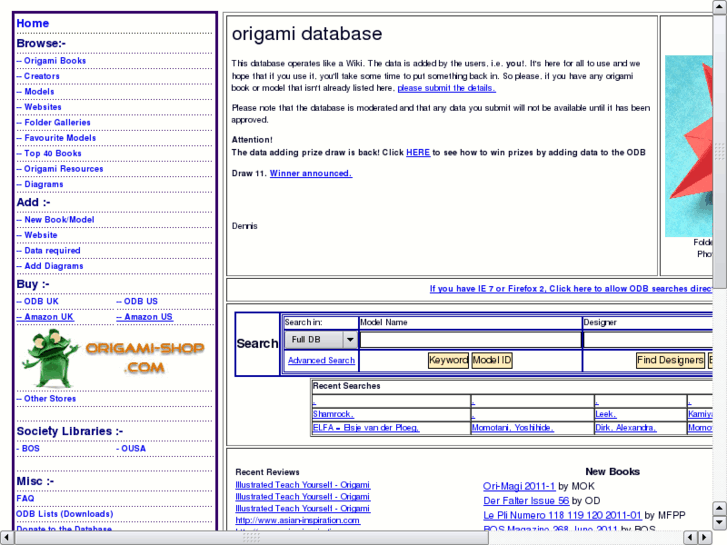This screenshot has height=545, width=727.
Task: Click horizontal scrollbar left arrow
Action: (x=6, y=538)
